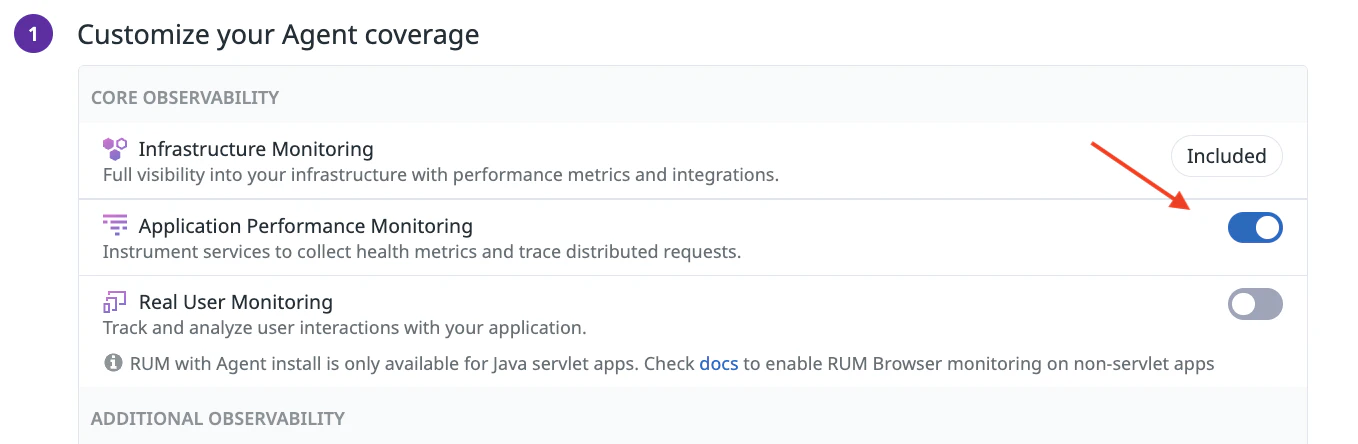Select the Application Performance Monitoring title
This screenshot has width=1358, height=444.
(x=306, y=226)
